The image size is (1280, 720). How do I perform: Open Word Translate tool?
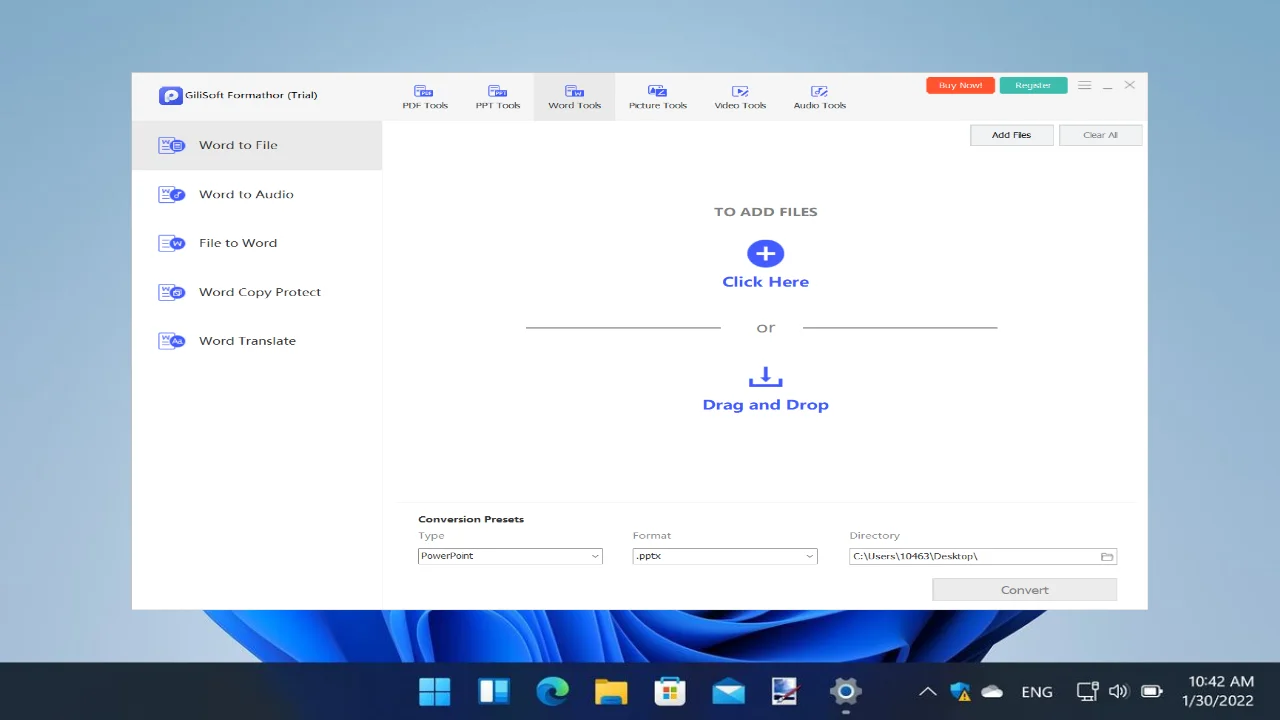click(x=257, y=341)
